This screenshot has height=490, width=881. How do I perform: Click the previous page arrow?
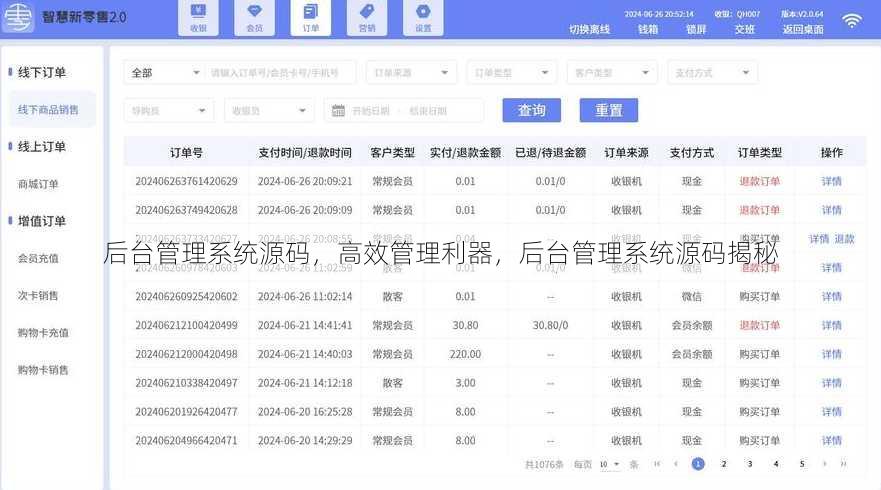coord(676,464)
